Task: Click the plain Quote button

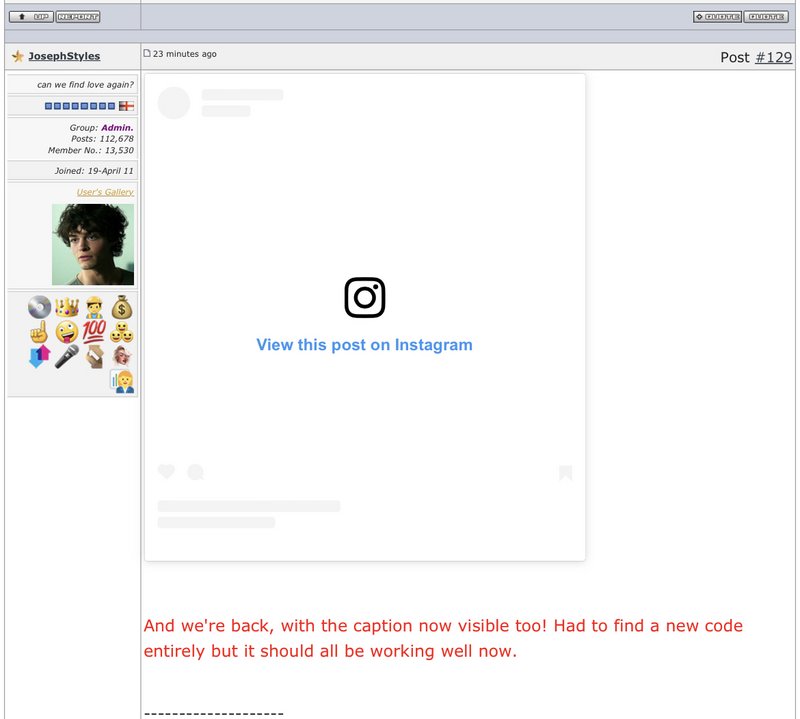Action: (766, 17)
